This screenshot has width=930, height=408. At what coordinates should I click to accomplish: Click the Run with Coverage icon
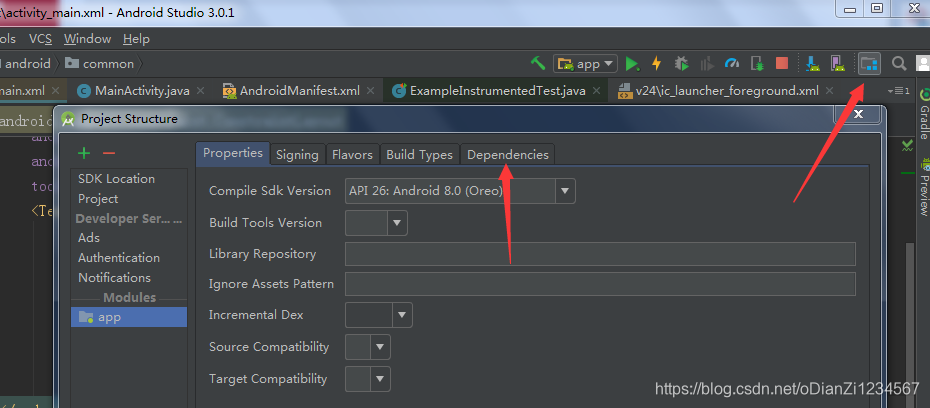point(706,63)
